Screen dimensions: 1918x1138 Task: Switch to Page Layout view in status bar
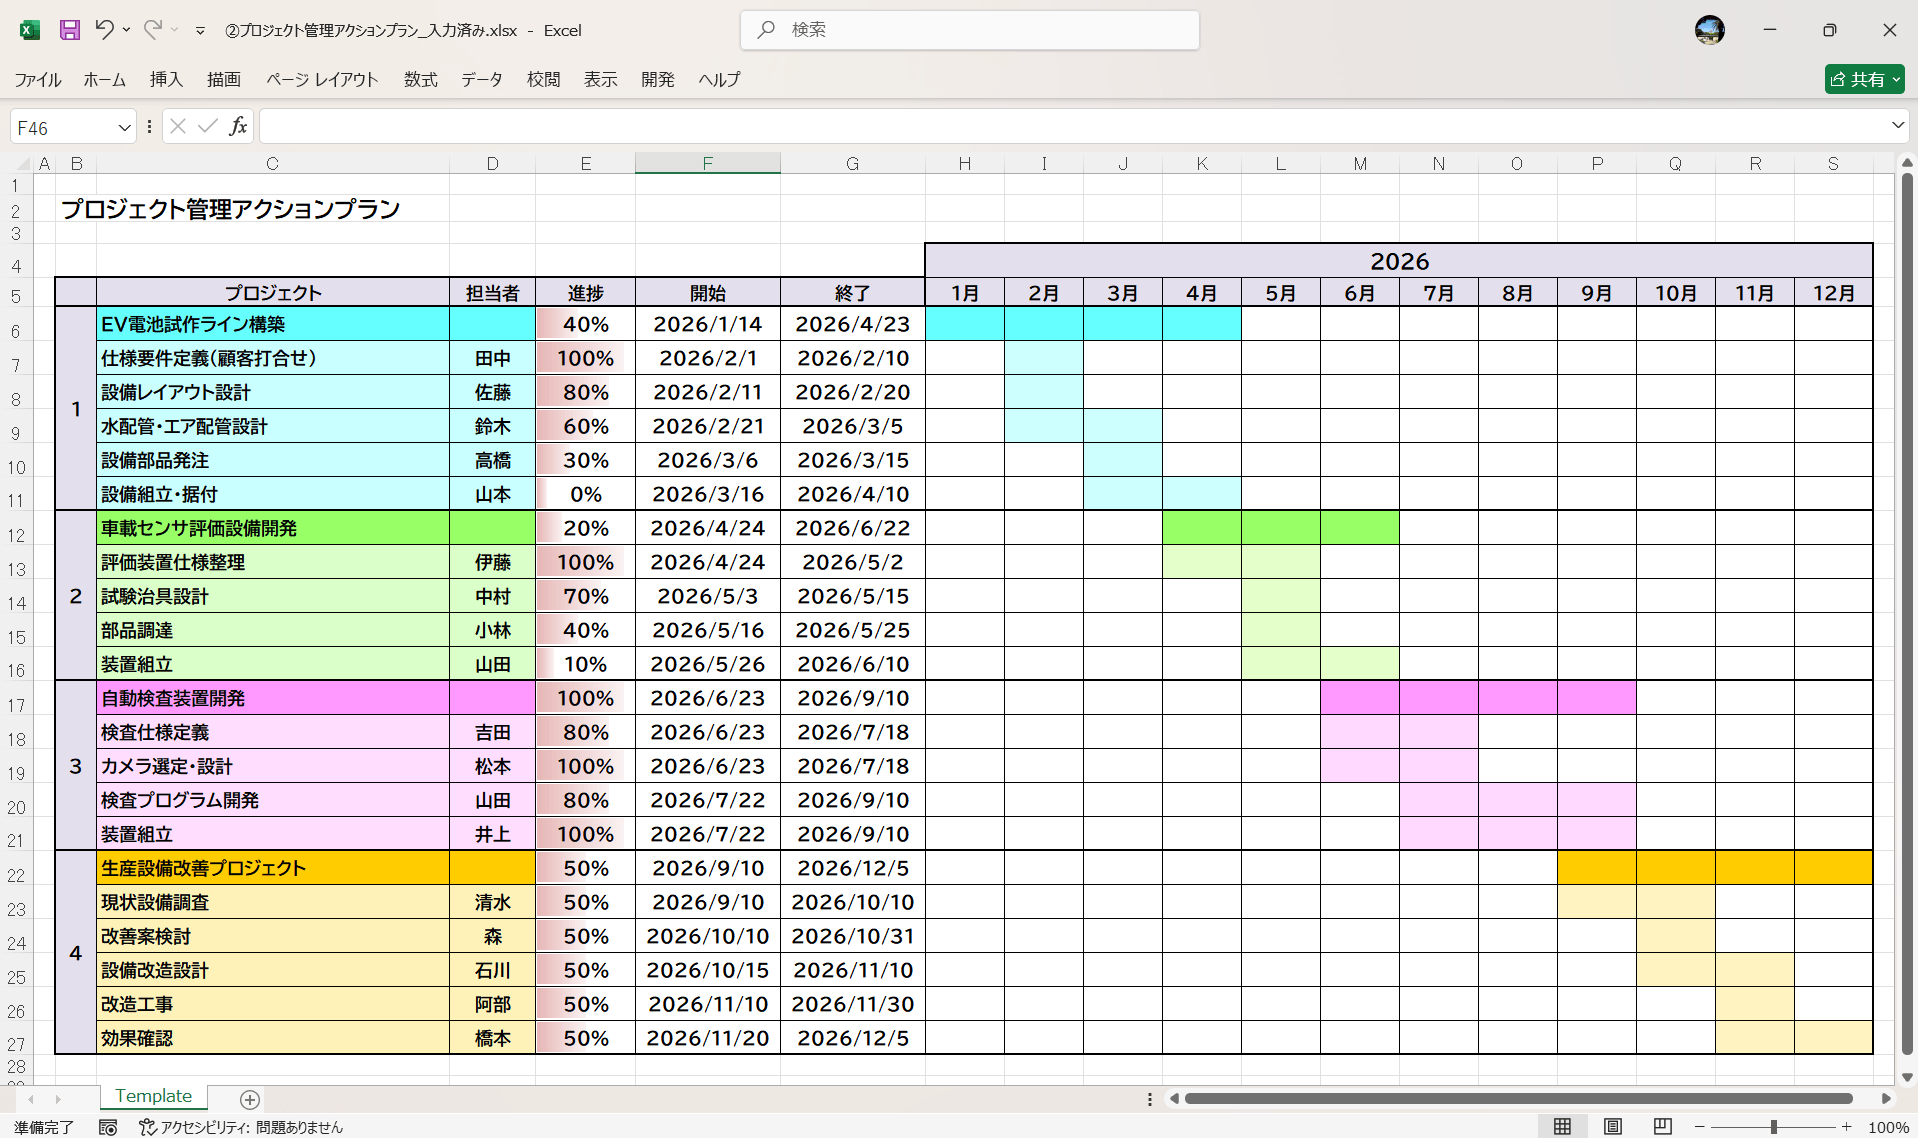click(x=1612, y=1126)
